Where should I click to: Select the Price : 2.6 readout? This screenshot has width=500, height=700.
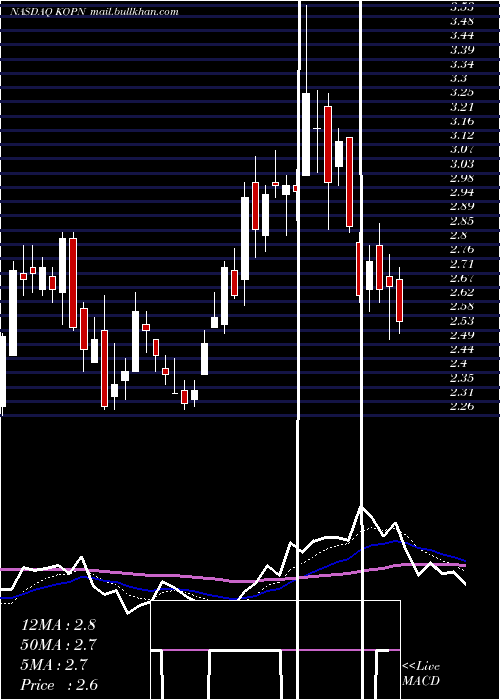pyautogui.click(x=59, y=685)
